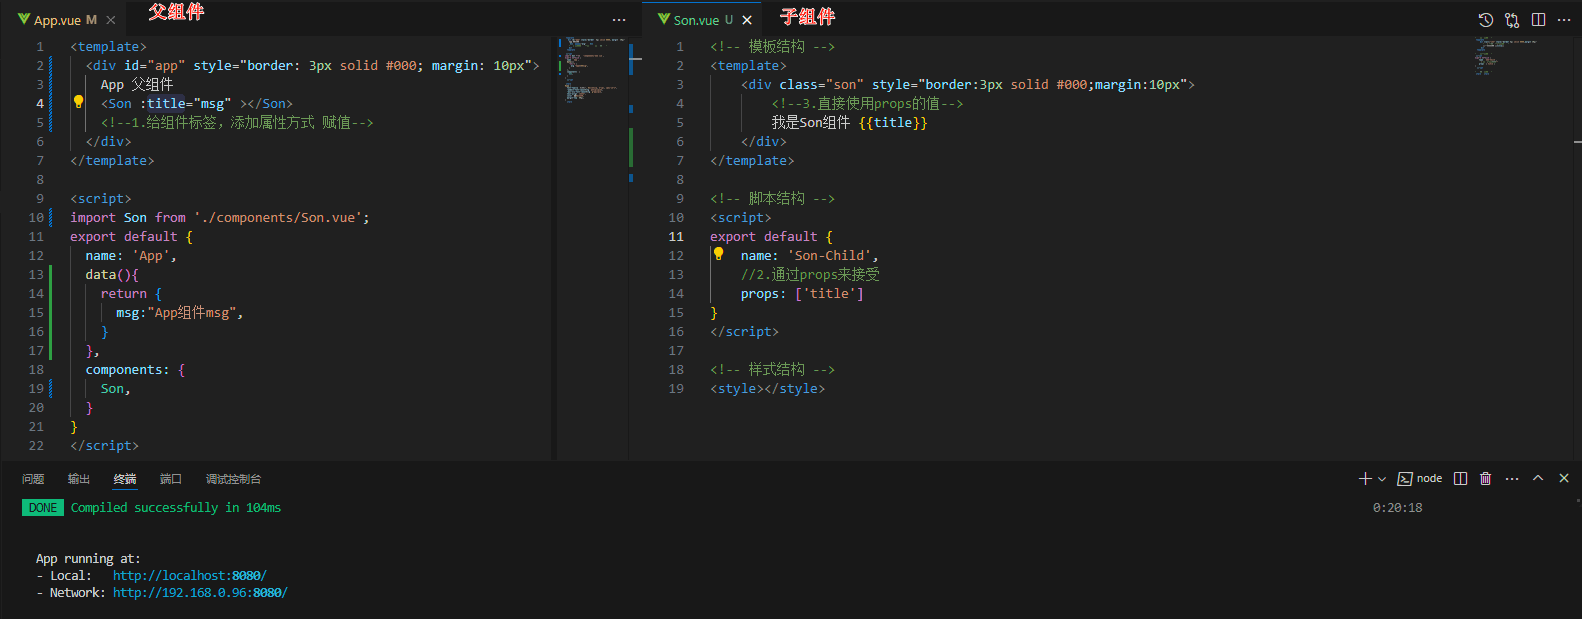Open the timeline history icon in editor toolbar
Screen dimensions: 1582x619
point(1486,20)
